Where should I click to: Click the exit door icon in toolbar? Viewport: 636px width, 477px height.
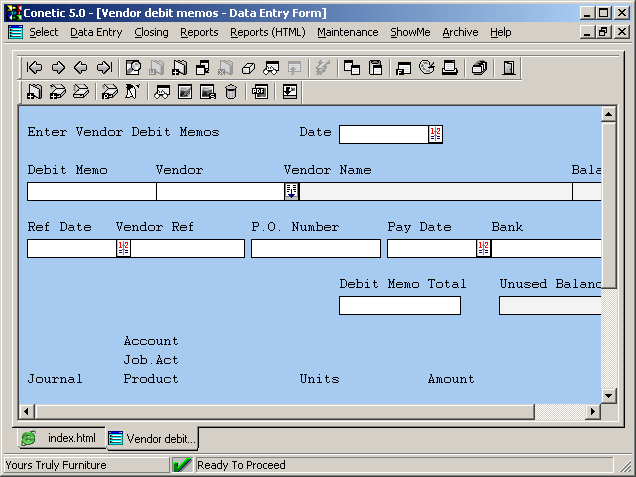[509, 68]
